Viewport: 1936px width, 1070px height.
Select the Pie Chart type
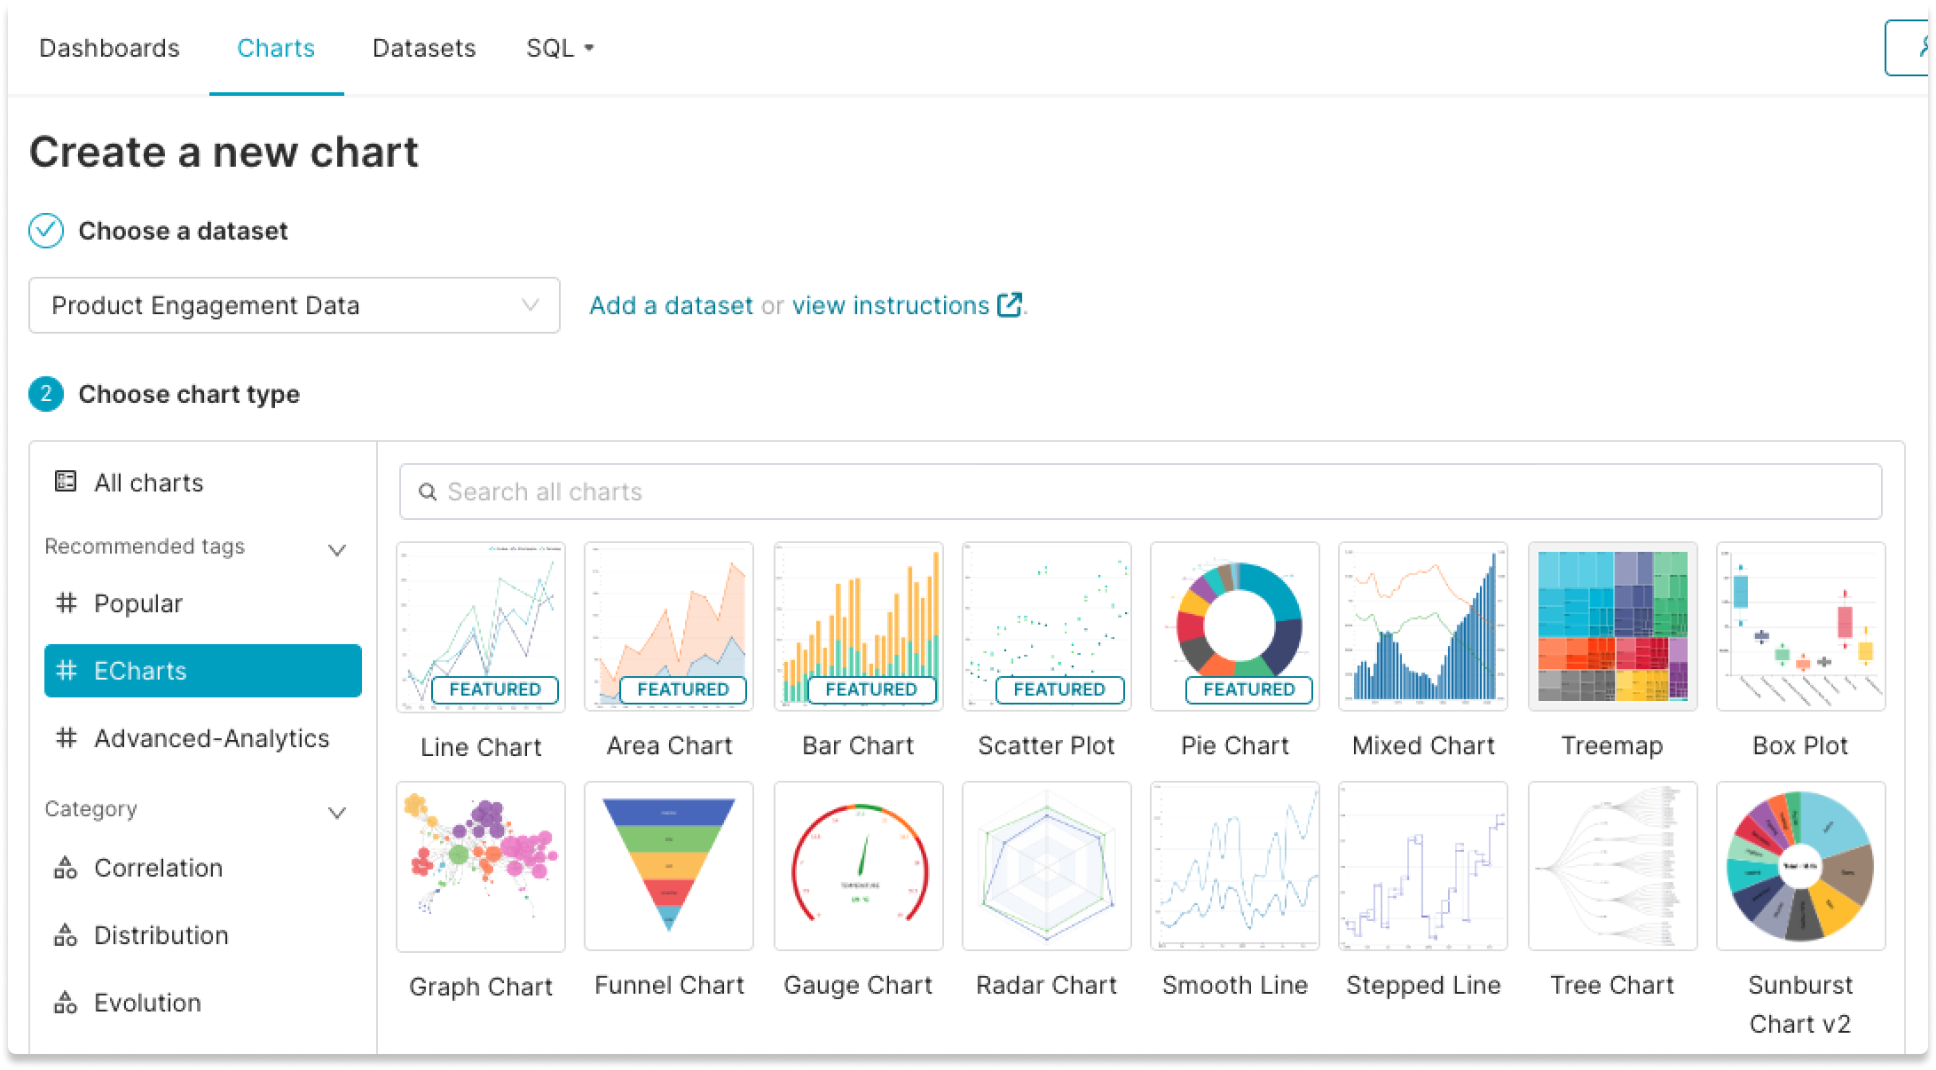pyautogui.click(x=1235, y=626)
